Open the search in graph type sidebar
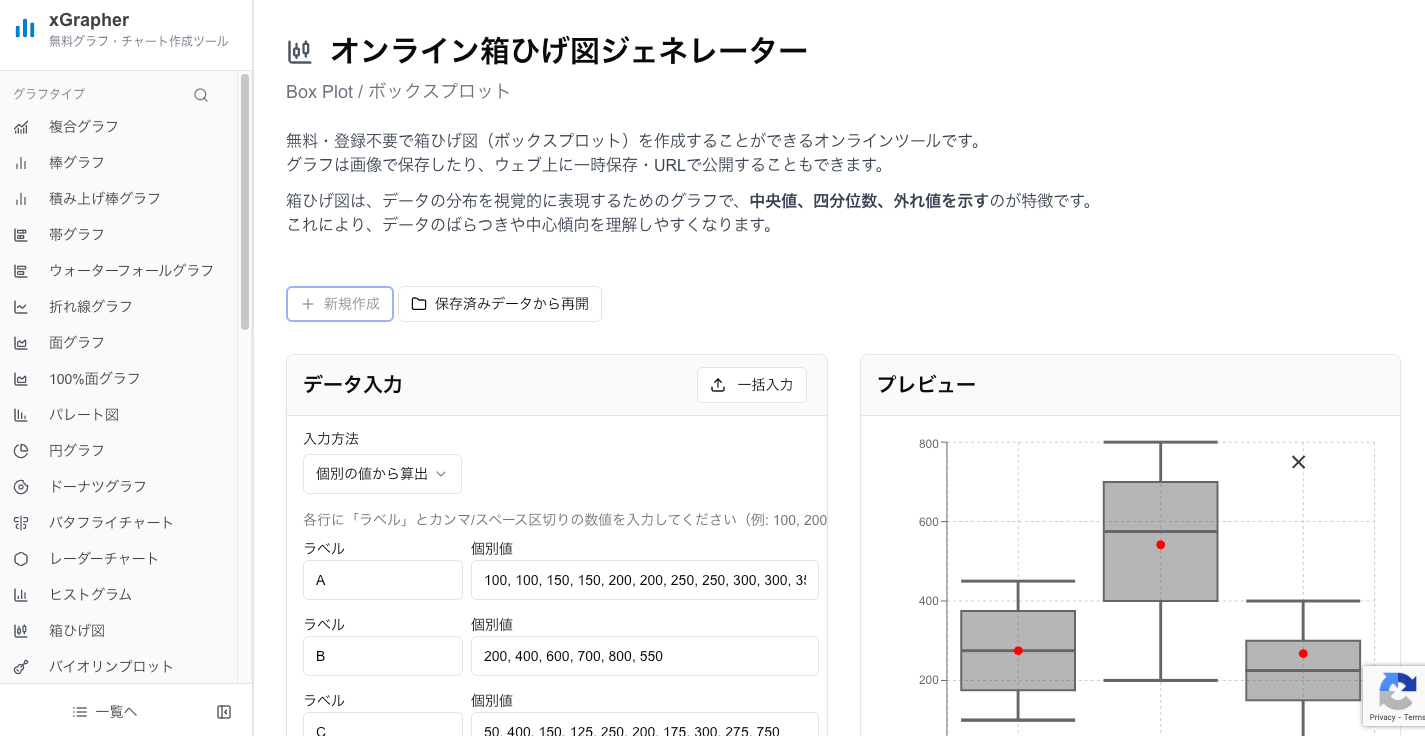This screenshot has width=1425, height=736. click(x=201, y=94)
